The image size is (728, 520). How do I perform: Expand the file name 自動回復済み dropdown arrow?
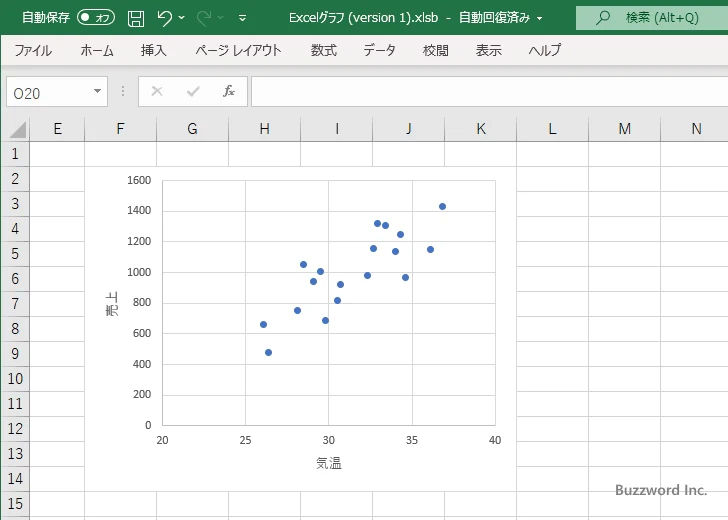click(540, 19)
